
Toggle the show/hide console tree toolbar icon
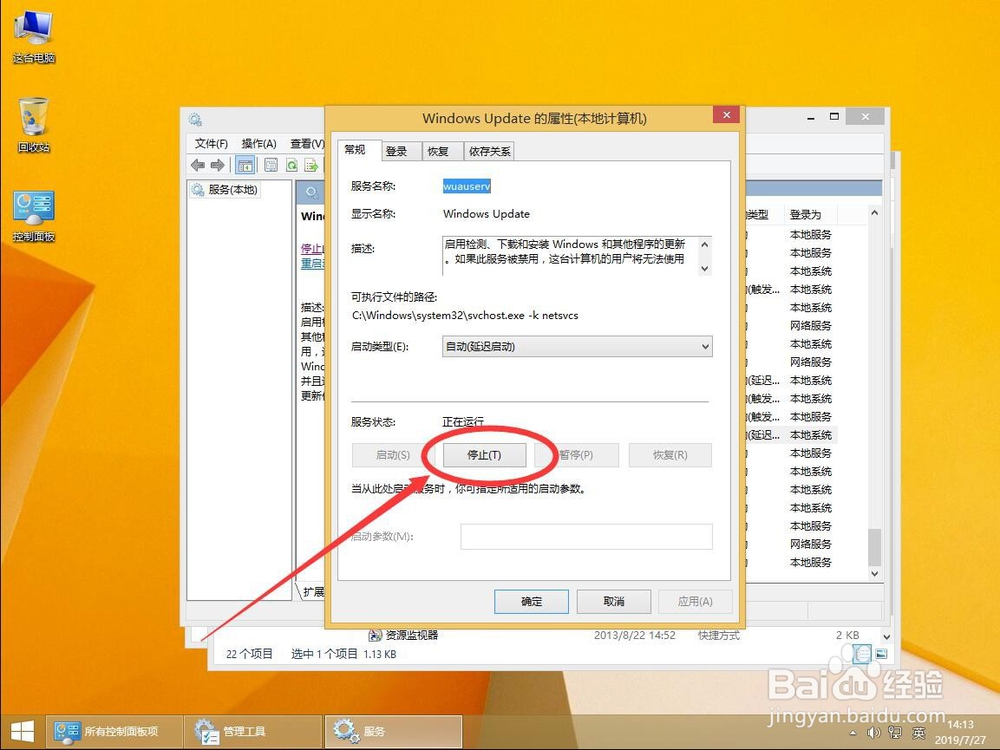pos(246,165)
